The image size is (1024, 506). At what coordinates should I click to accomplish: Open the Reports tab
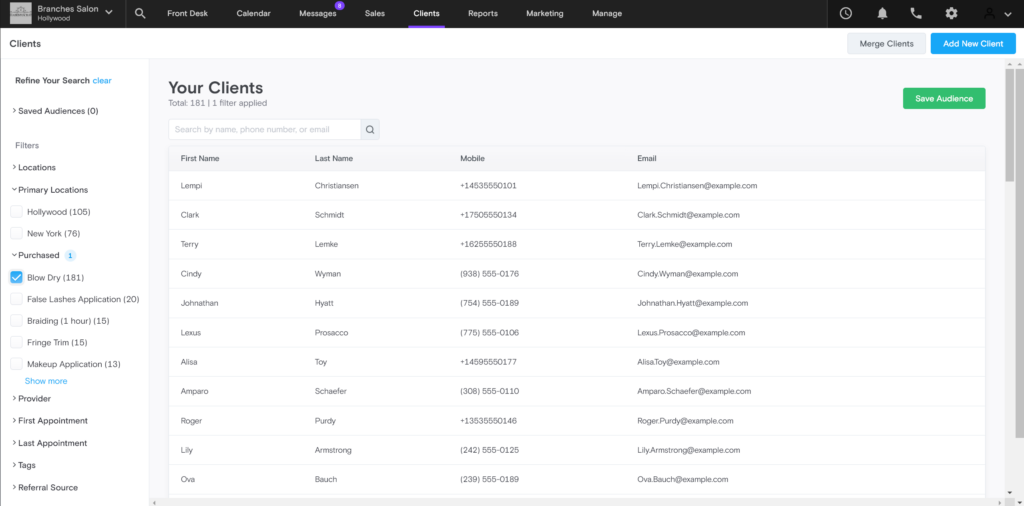(x=483, y=14)
